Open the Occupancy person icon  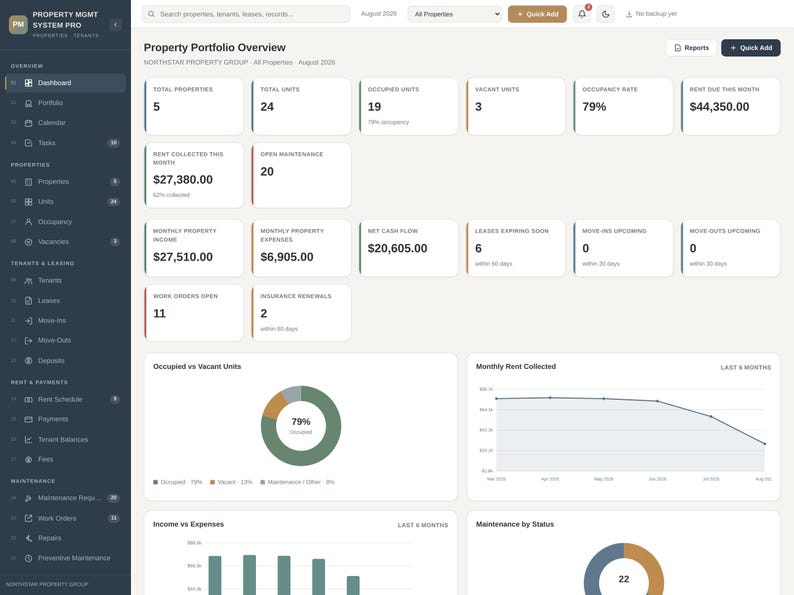coord(28,222)
